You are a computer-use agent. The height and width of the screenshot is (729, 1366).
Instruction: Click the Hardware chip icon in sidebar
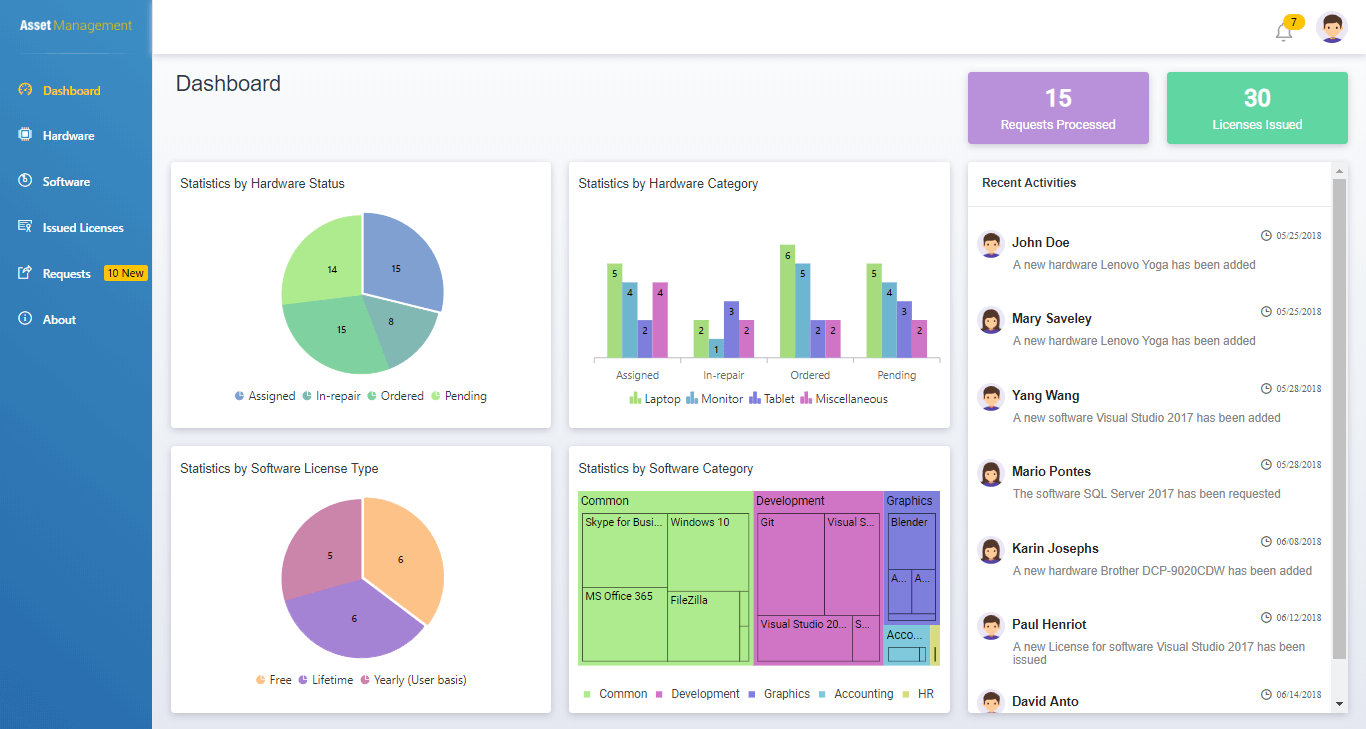click(x=26, y=135)
